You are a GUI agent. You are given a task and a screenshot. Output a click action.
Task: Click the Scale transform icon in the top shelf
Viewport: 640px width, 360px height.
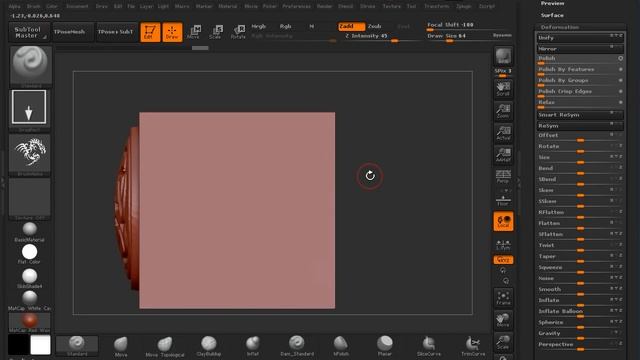[x=216, y=32]
